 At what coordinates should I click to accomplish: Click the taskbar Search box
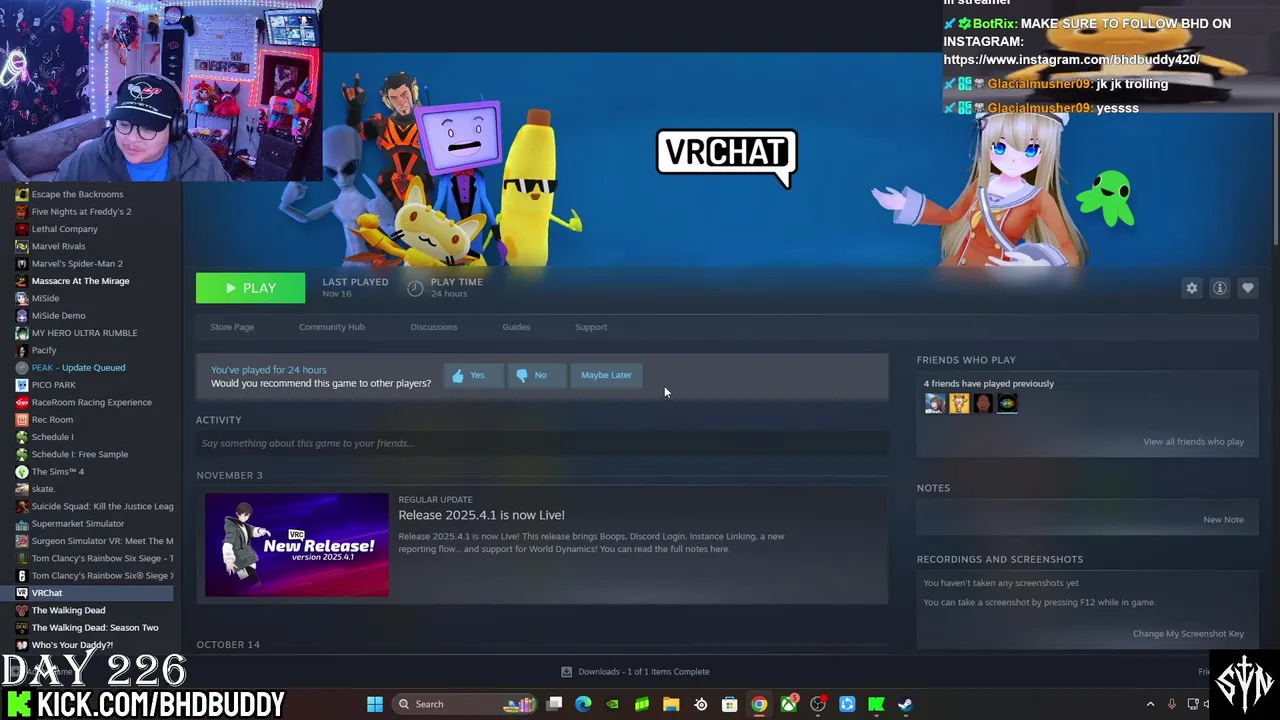(x=465, y=704)
